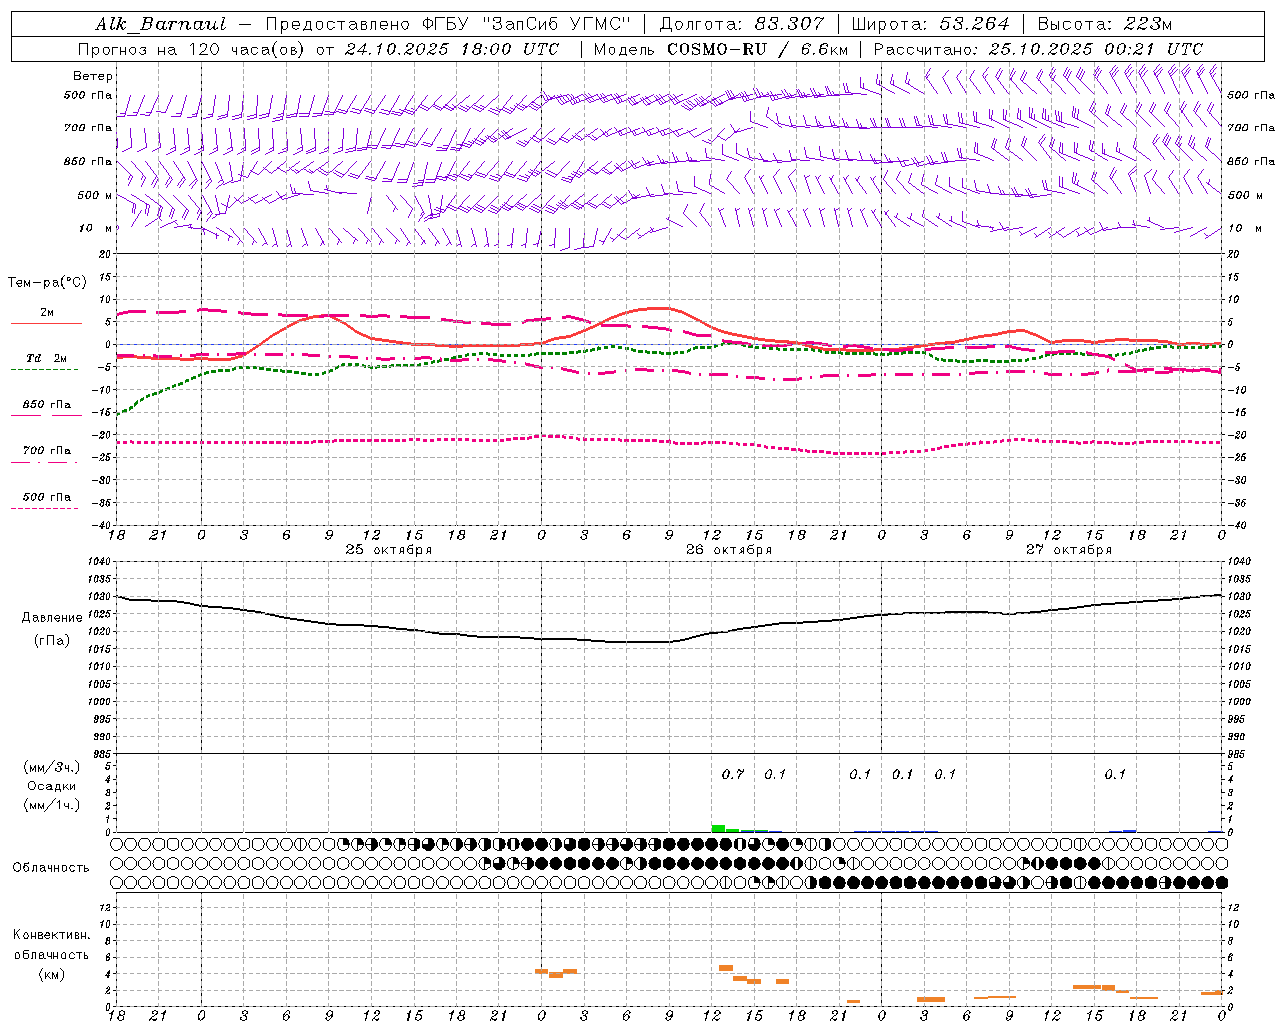1280x1024 pixels.
Task: Click the 26 октября date label
Action: (x=729, y=550)
